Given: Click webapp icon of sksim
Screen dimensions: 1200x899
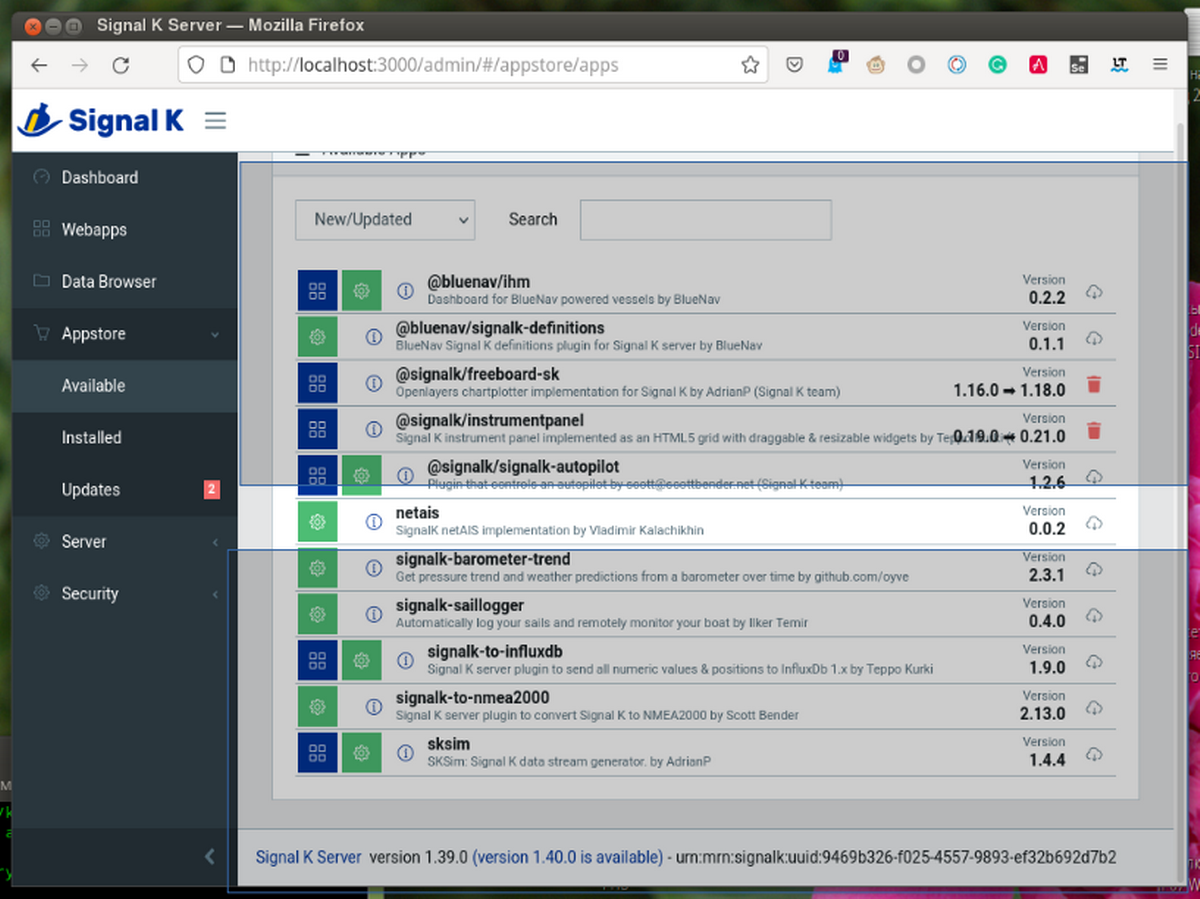Looking at the screenshot, I should 317,752.
